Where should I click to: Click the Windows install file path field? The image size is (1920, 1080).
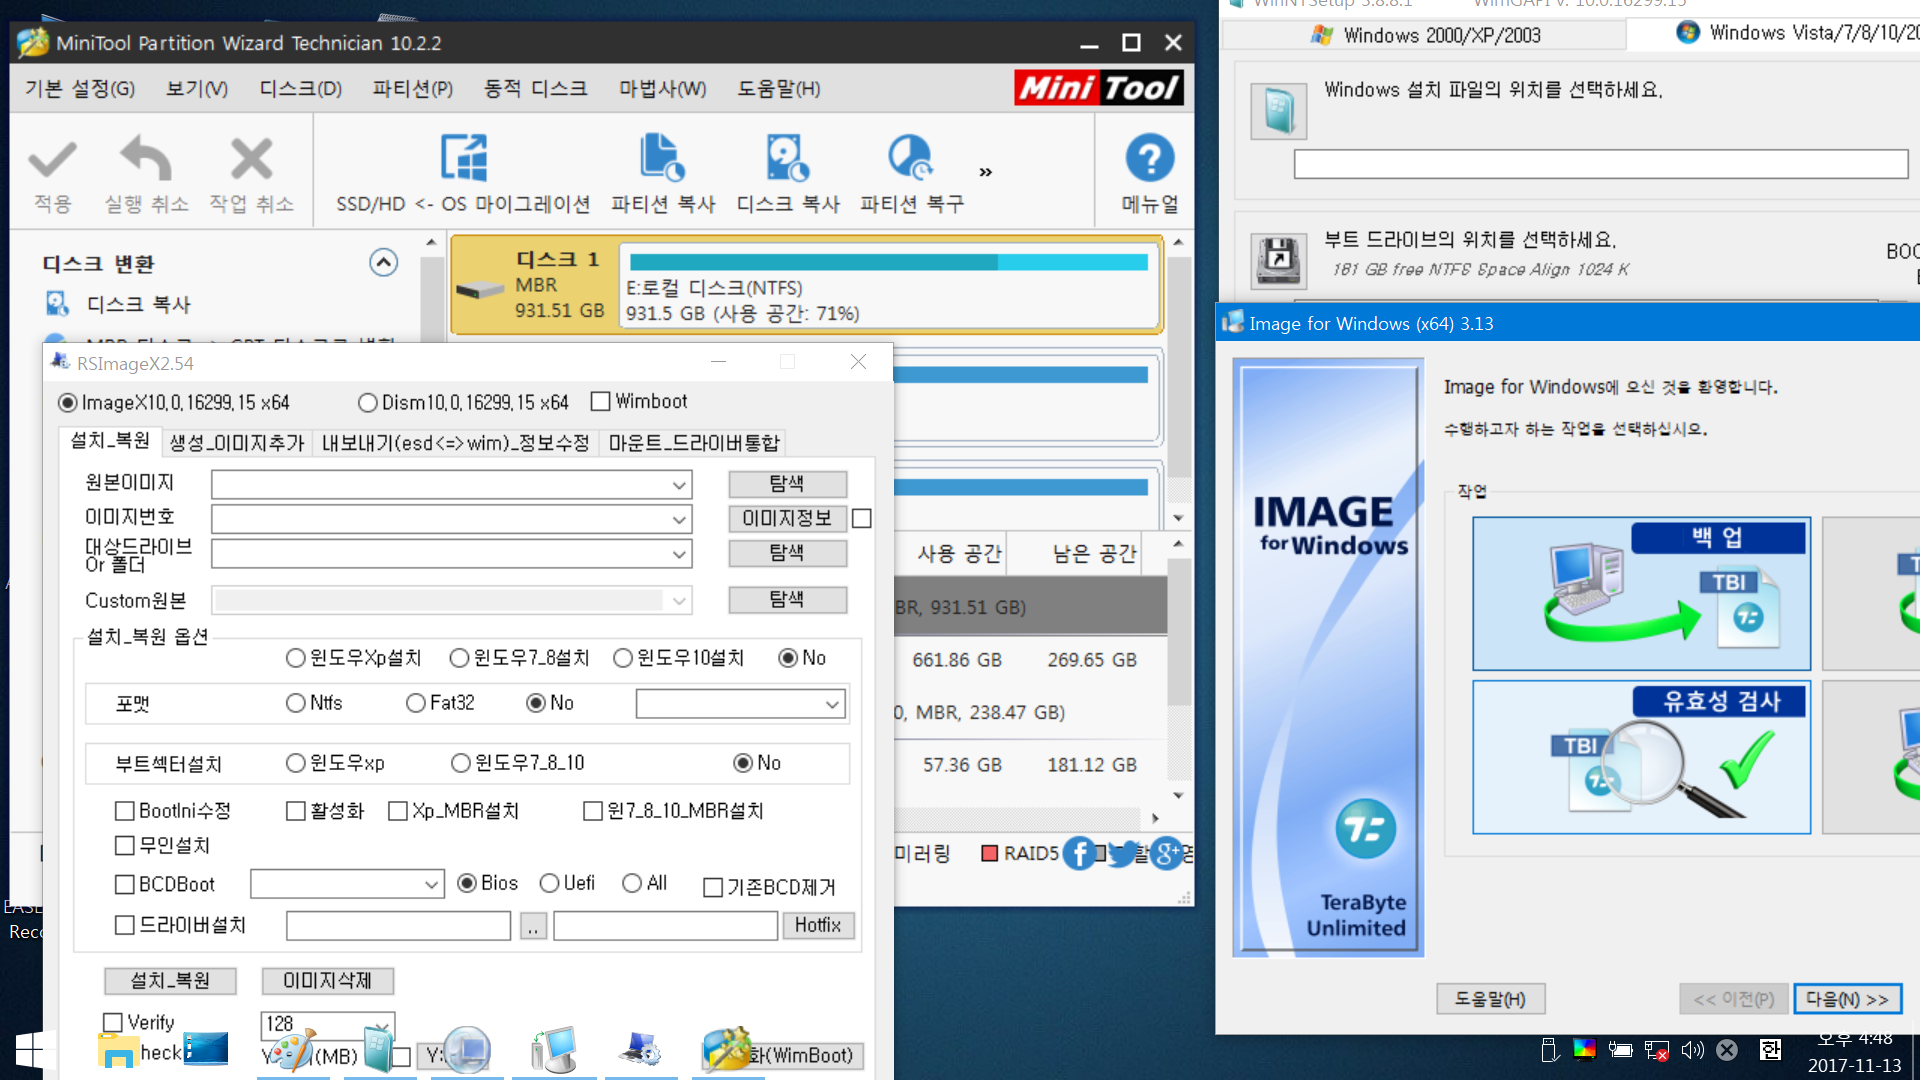click(1601, 164)
